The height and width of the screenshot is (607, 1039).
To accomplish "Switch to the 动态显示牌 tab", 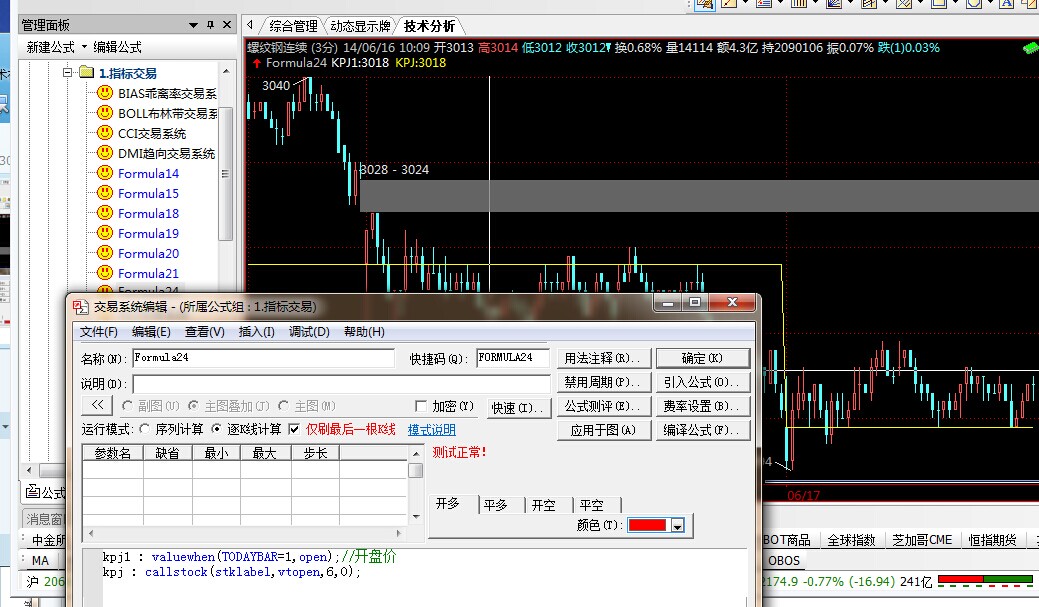I will (361, 26).
